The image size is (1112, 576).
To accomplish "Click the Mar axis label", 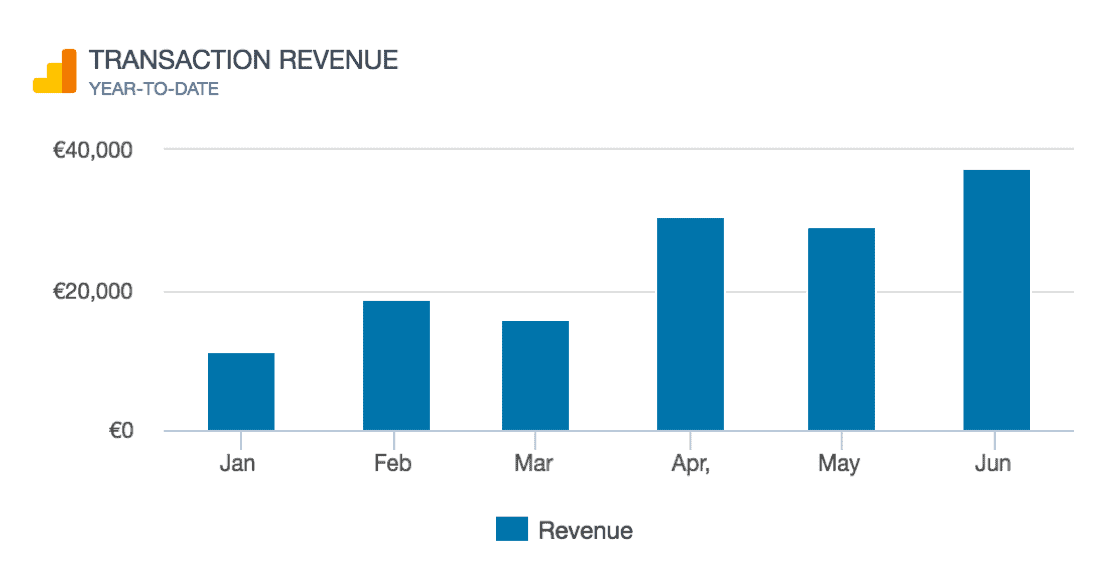I will point(533,463).
